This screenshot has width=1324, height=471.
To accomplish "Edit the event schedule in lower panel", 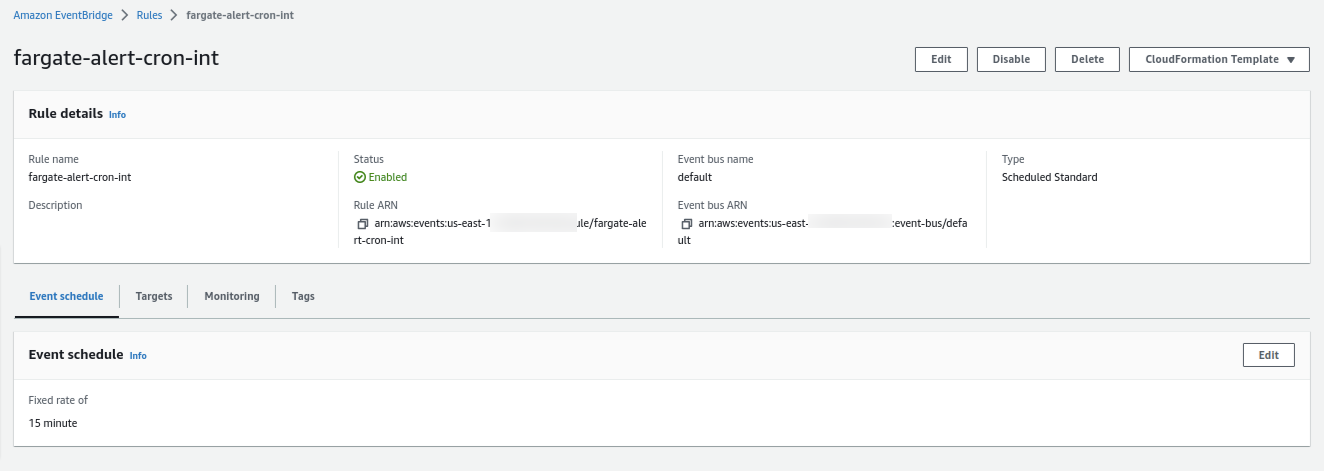I will (1268, 355).
